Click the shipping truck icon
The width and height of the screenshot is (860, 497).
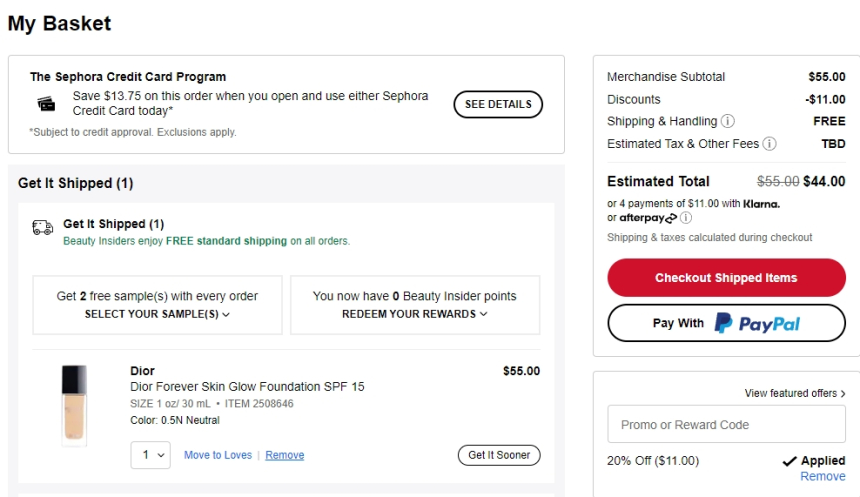[43, 228]
